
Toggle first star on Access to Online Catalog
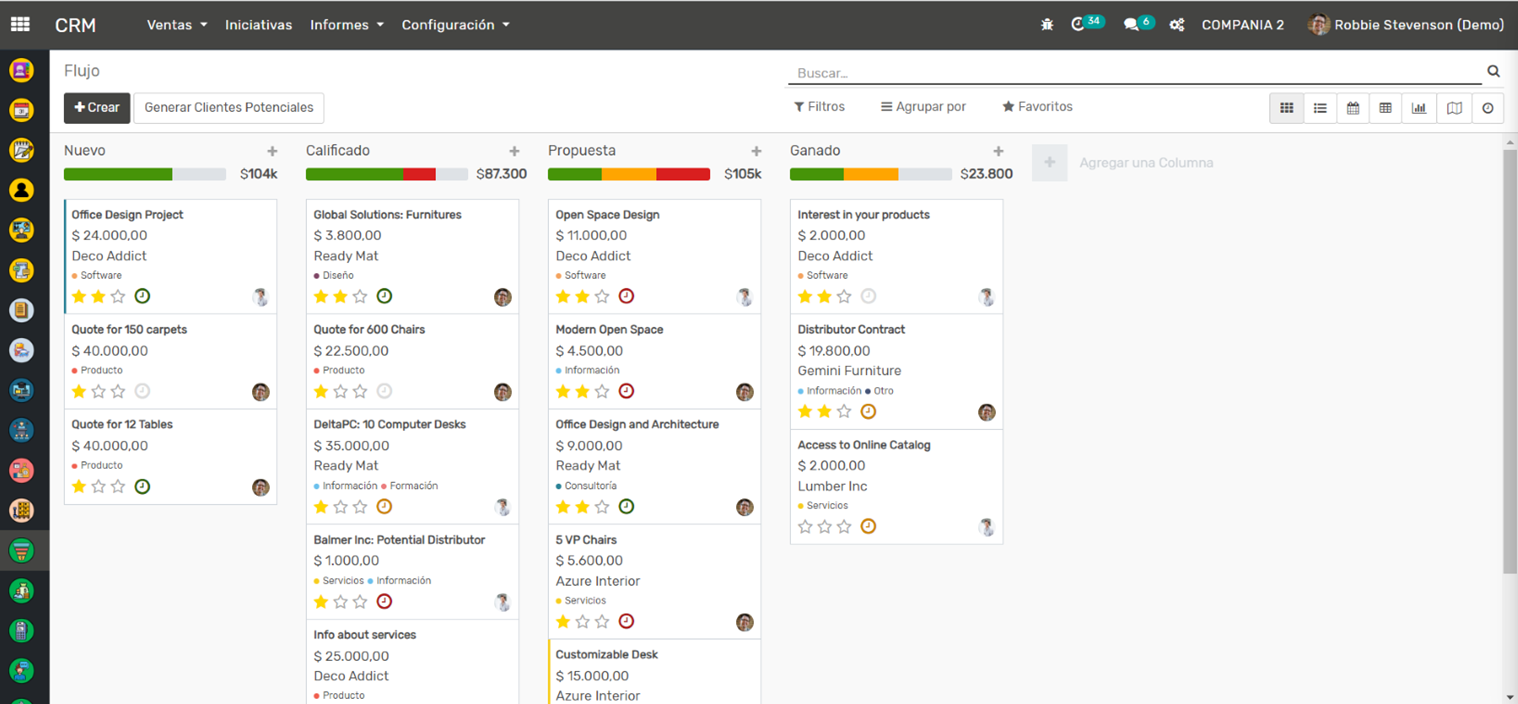[805, 527]
